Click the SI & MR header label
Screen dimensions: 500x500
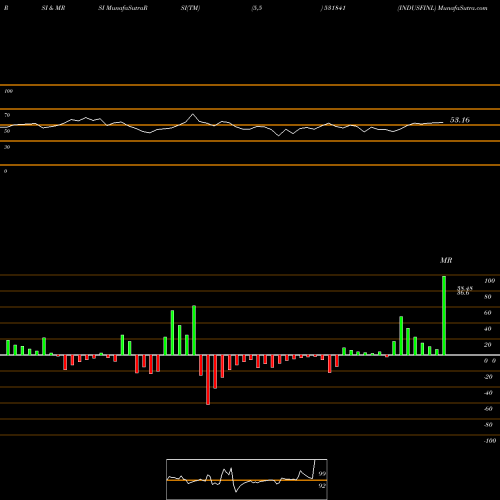[x=53, y=8]
